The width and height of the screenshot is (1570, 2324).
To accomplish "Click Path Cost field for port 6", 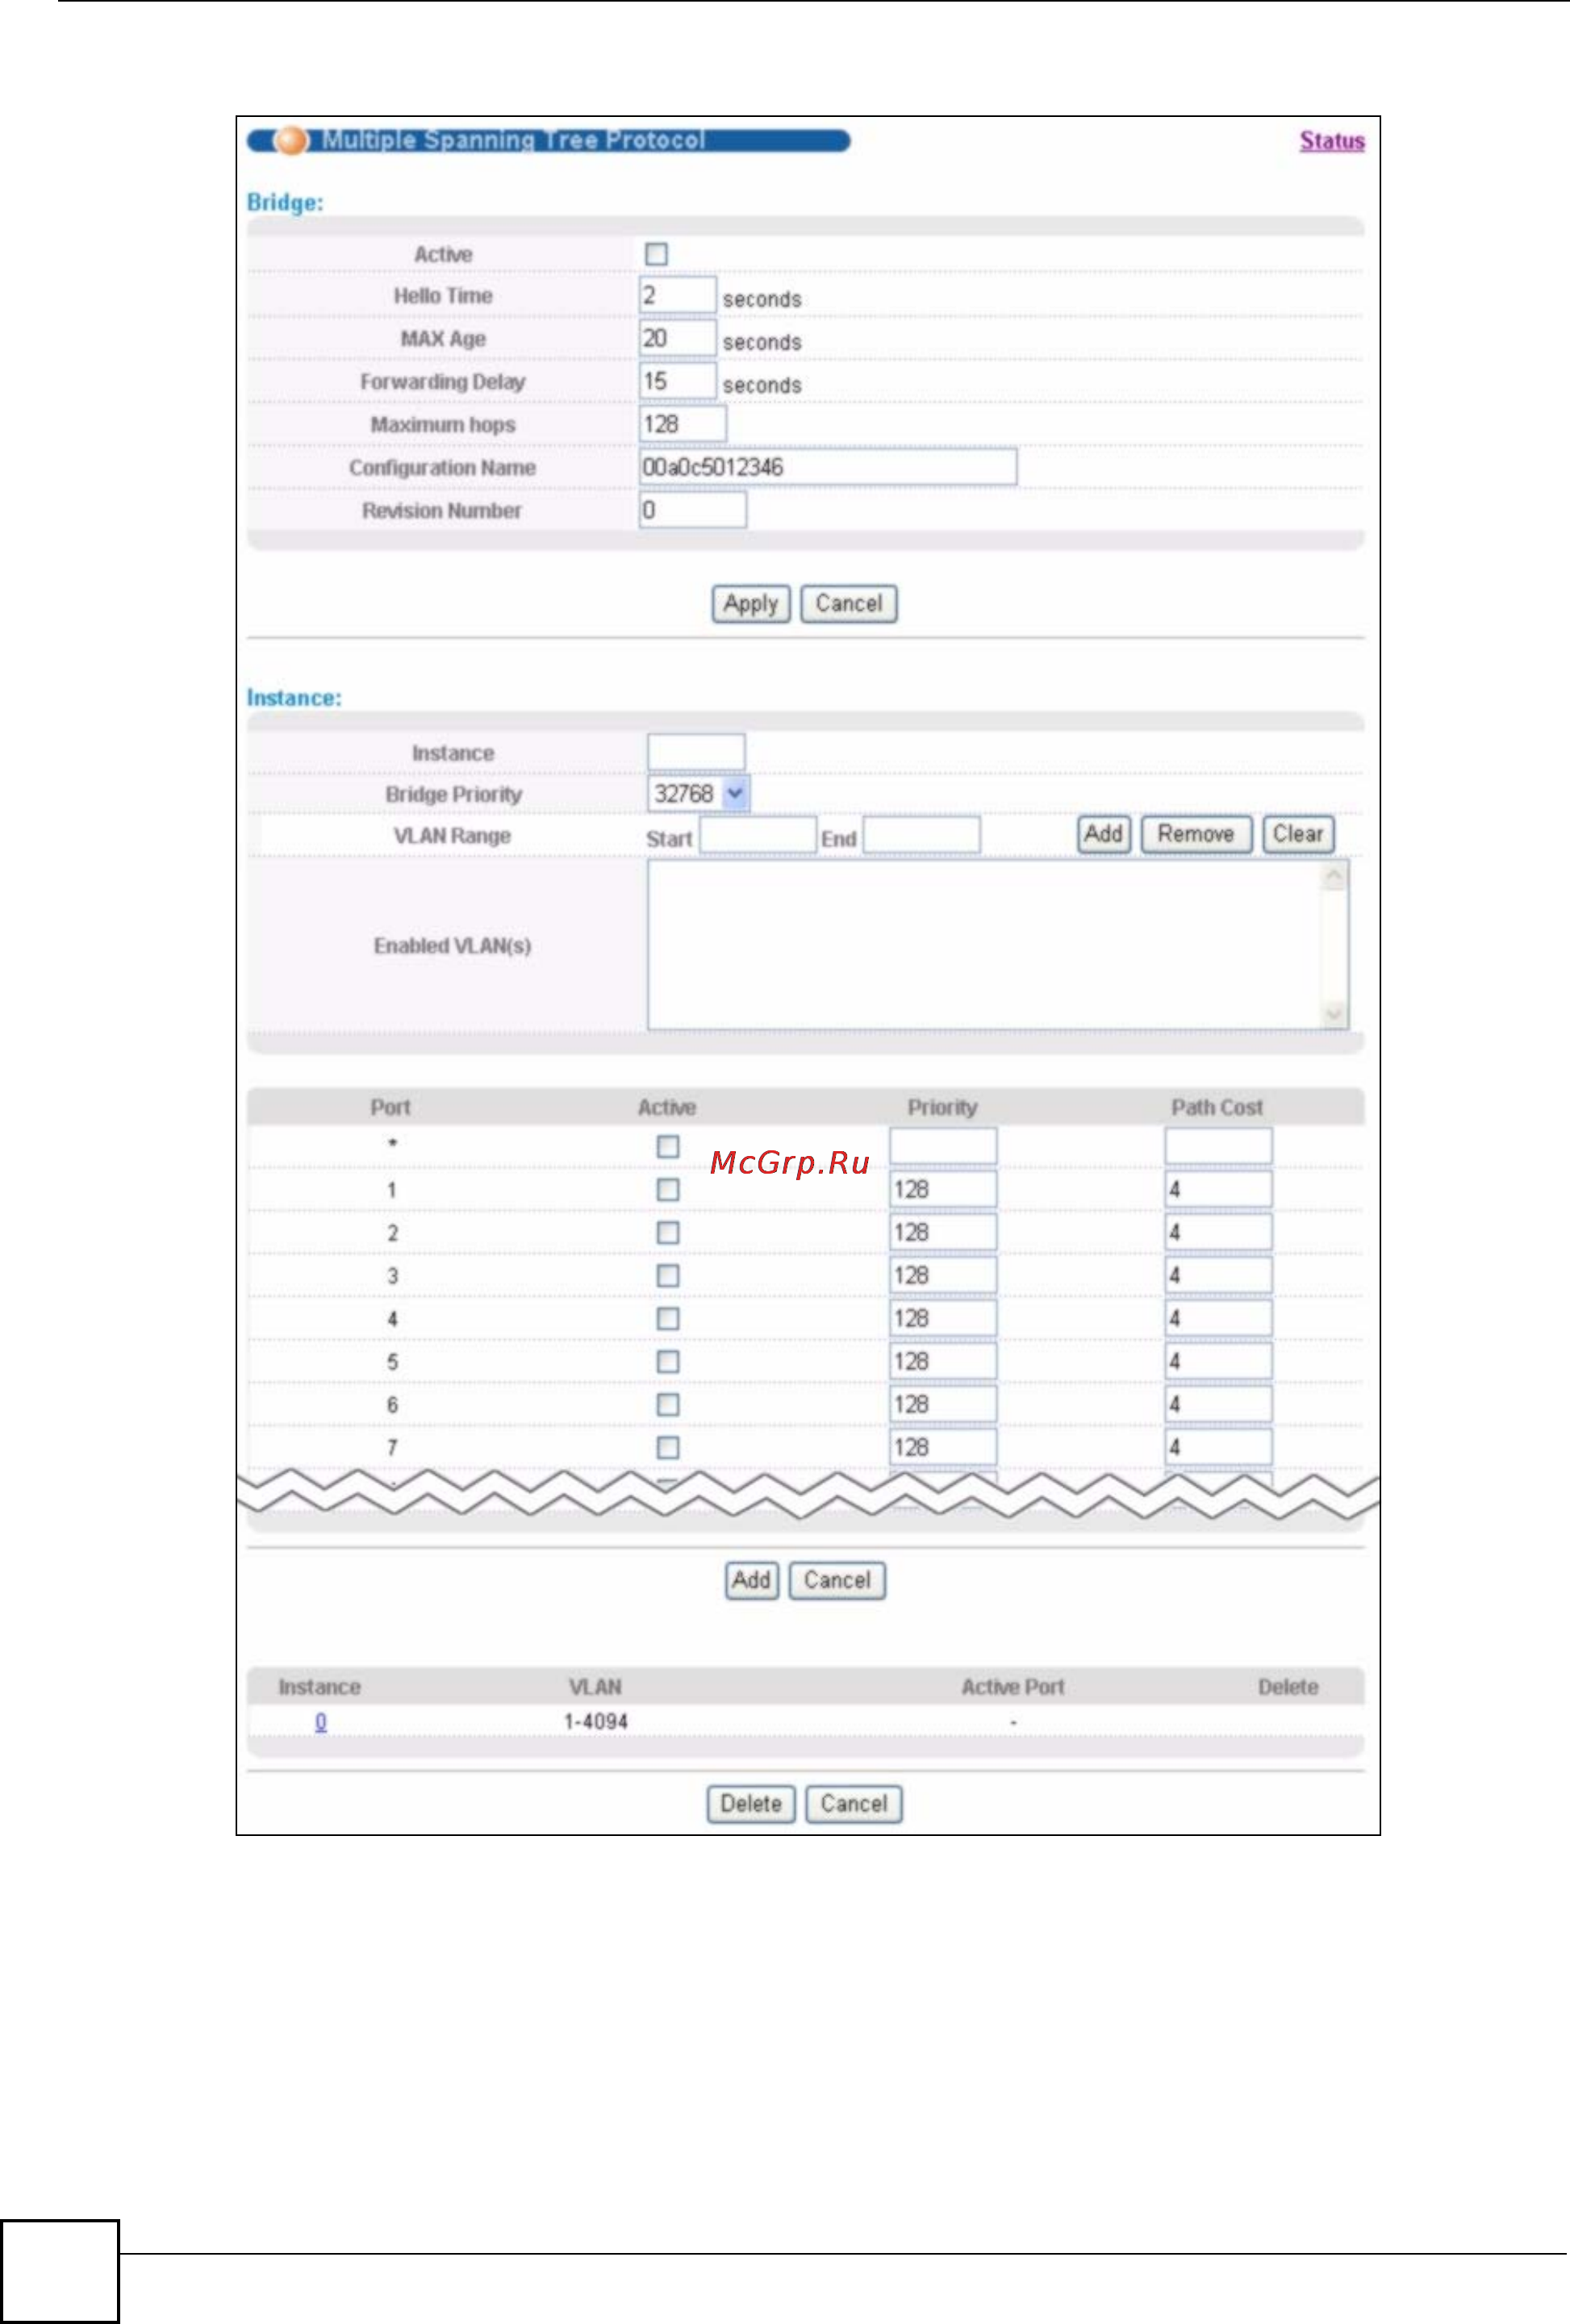I will pos(1218,1404).
